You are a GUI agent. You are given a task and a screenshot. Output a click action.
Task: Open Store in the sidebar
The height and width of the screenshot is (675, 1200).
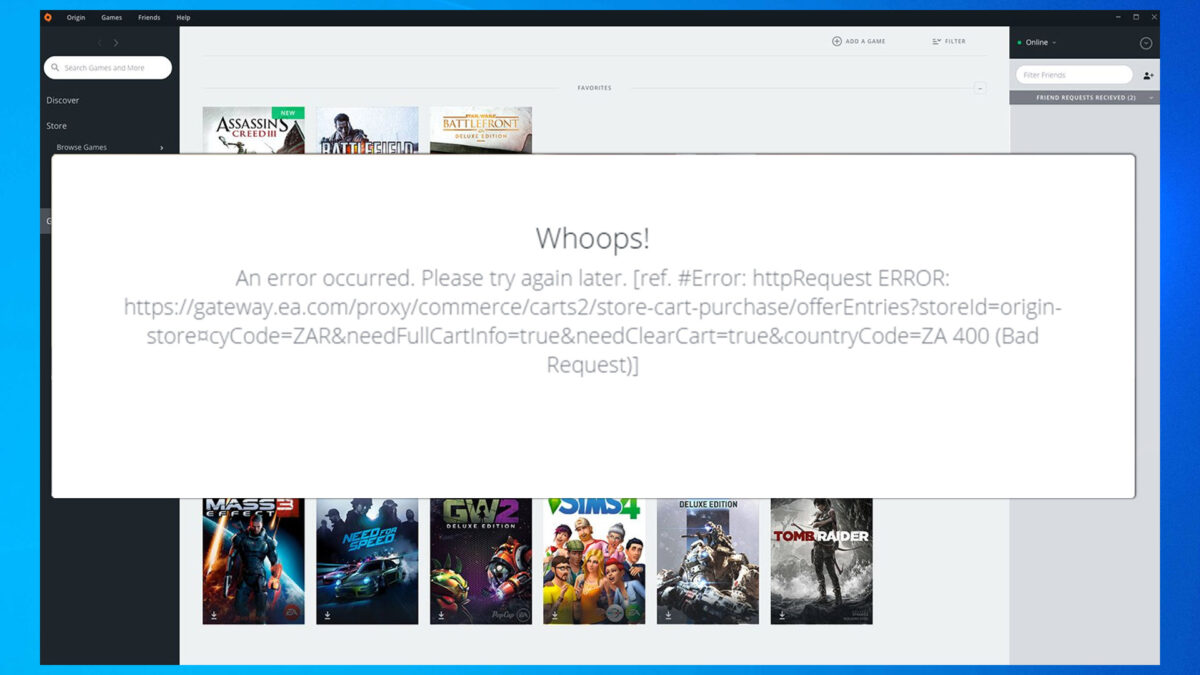coord(57,126)
